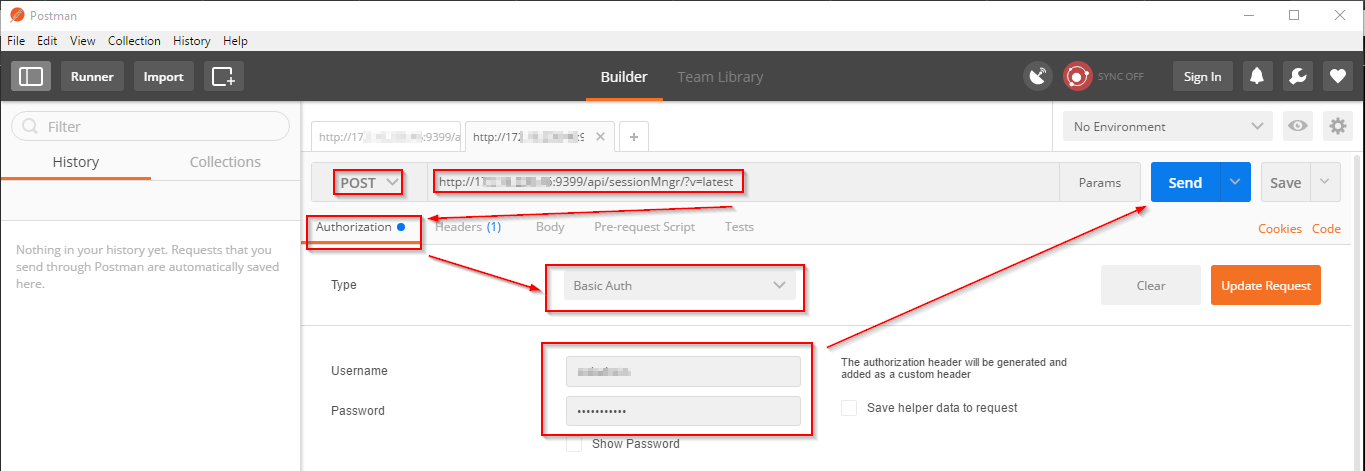Viewport: 1365px width, 471px height.
Task: Click the Save button
Action: [1285, 182]
